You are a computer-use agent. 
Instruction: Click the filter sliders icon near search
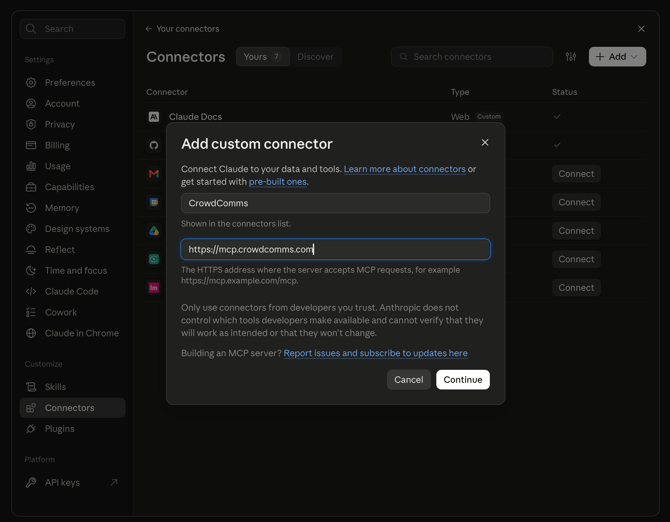tap(571, 56)
